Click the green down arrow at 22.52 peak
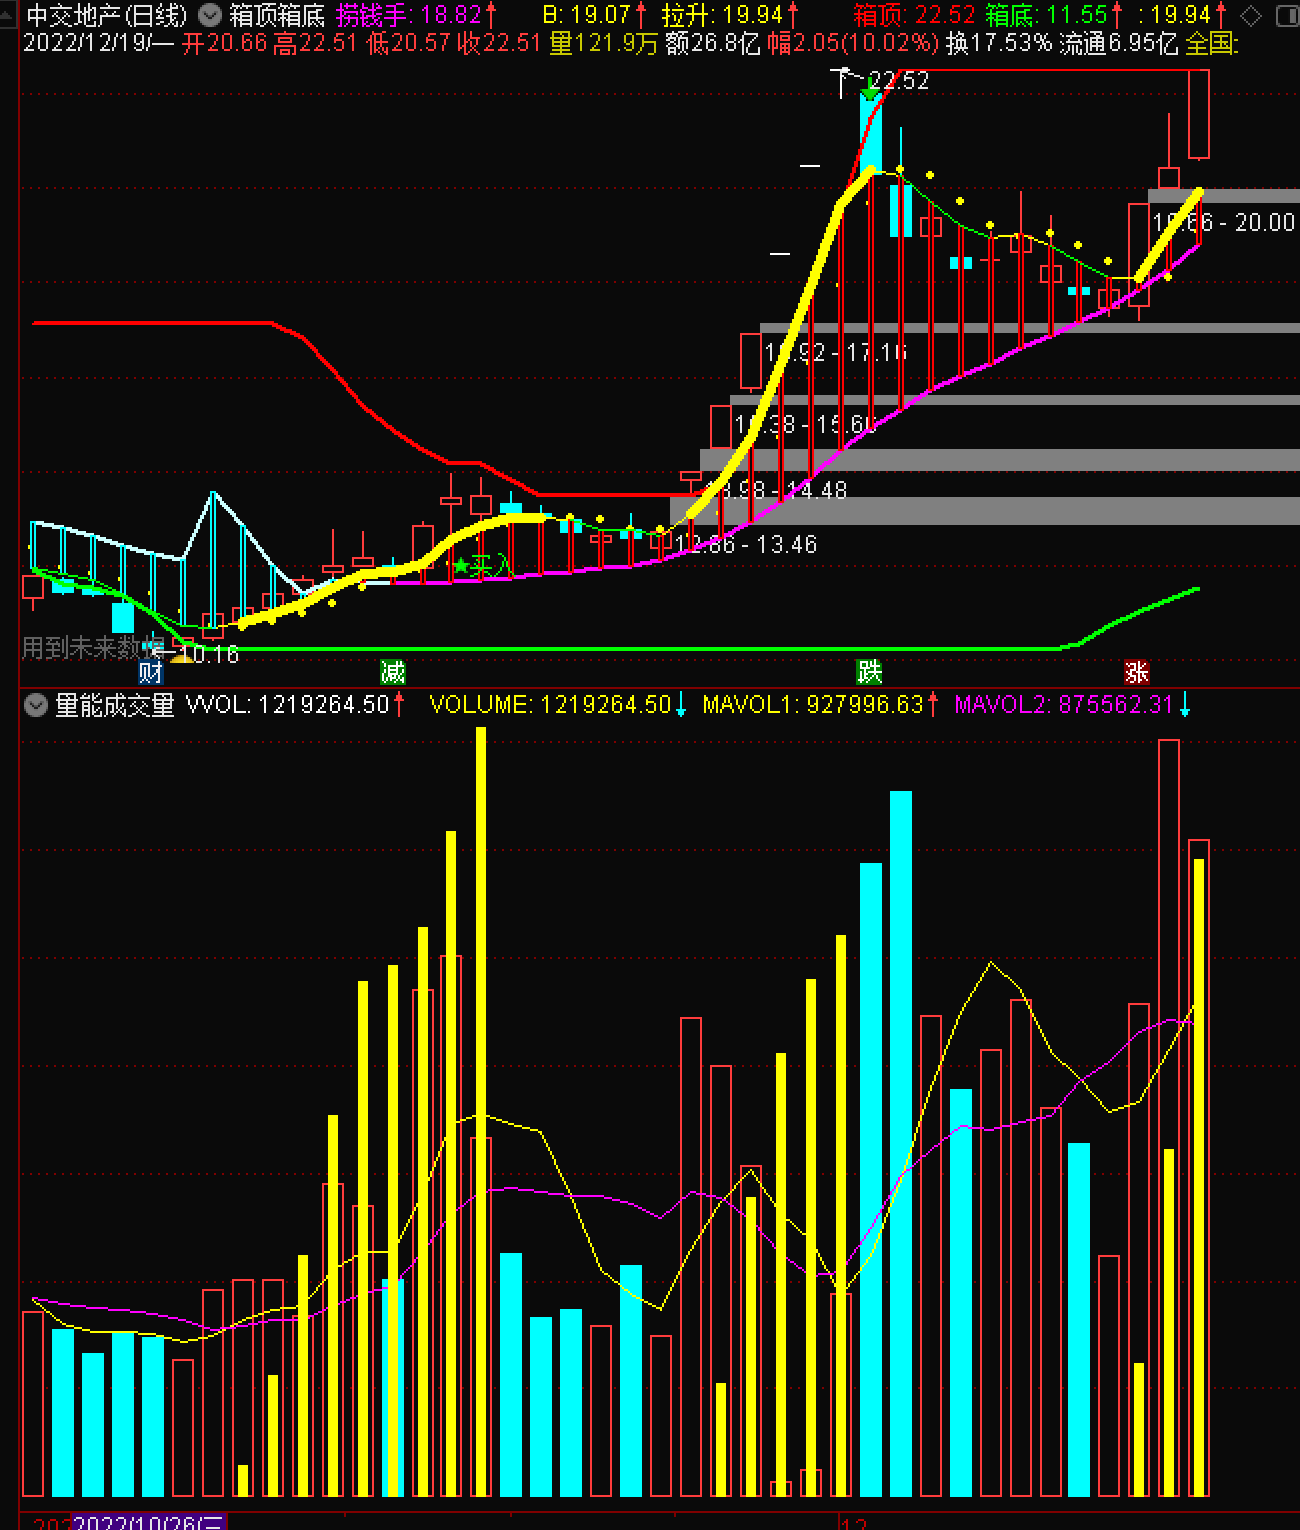Viewport: 1300px width, 1530px height. coord(870,93)
